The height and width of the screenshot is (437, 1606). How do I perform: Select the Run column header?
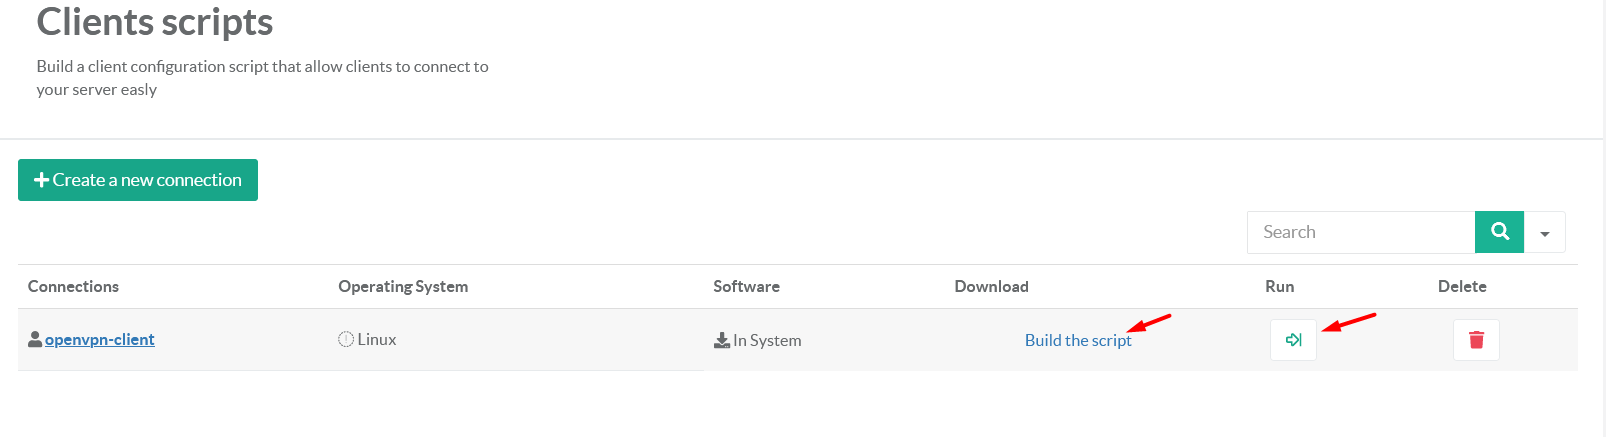point(1279,286)
